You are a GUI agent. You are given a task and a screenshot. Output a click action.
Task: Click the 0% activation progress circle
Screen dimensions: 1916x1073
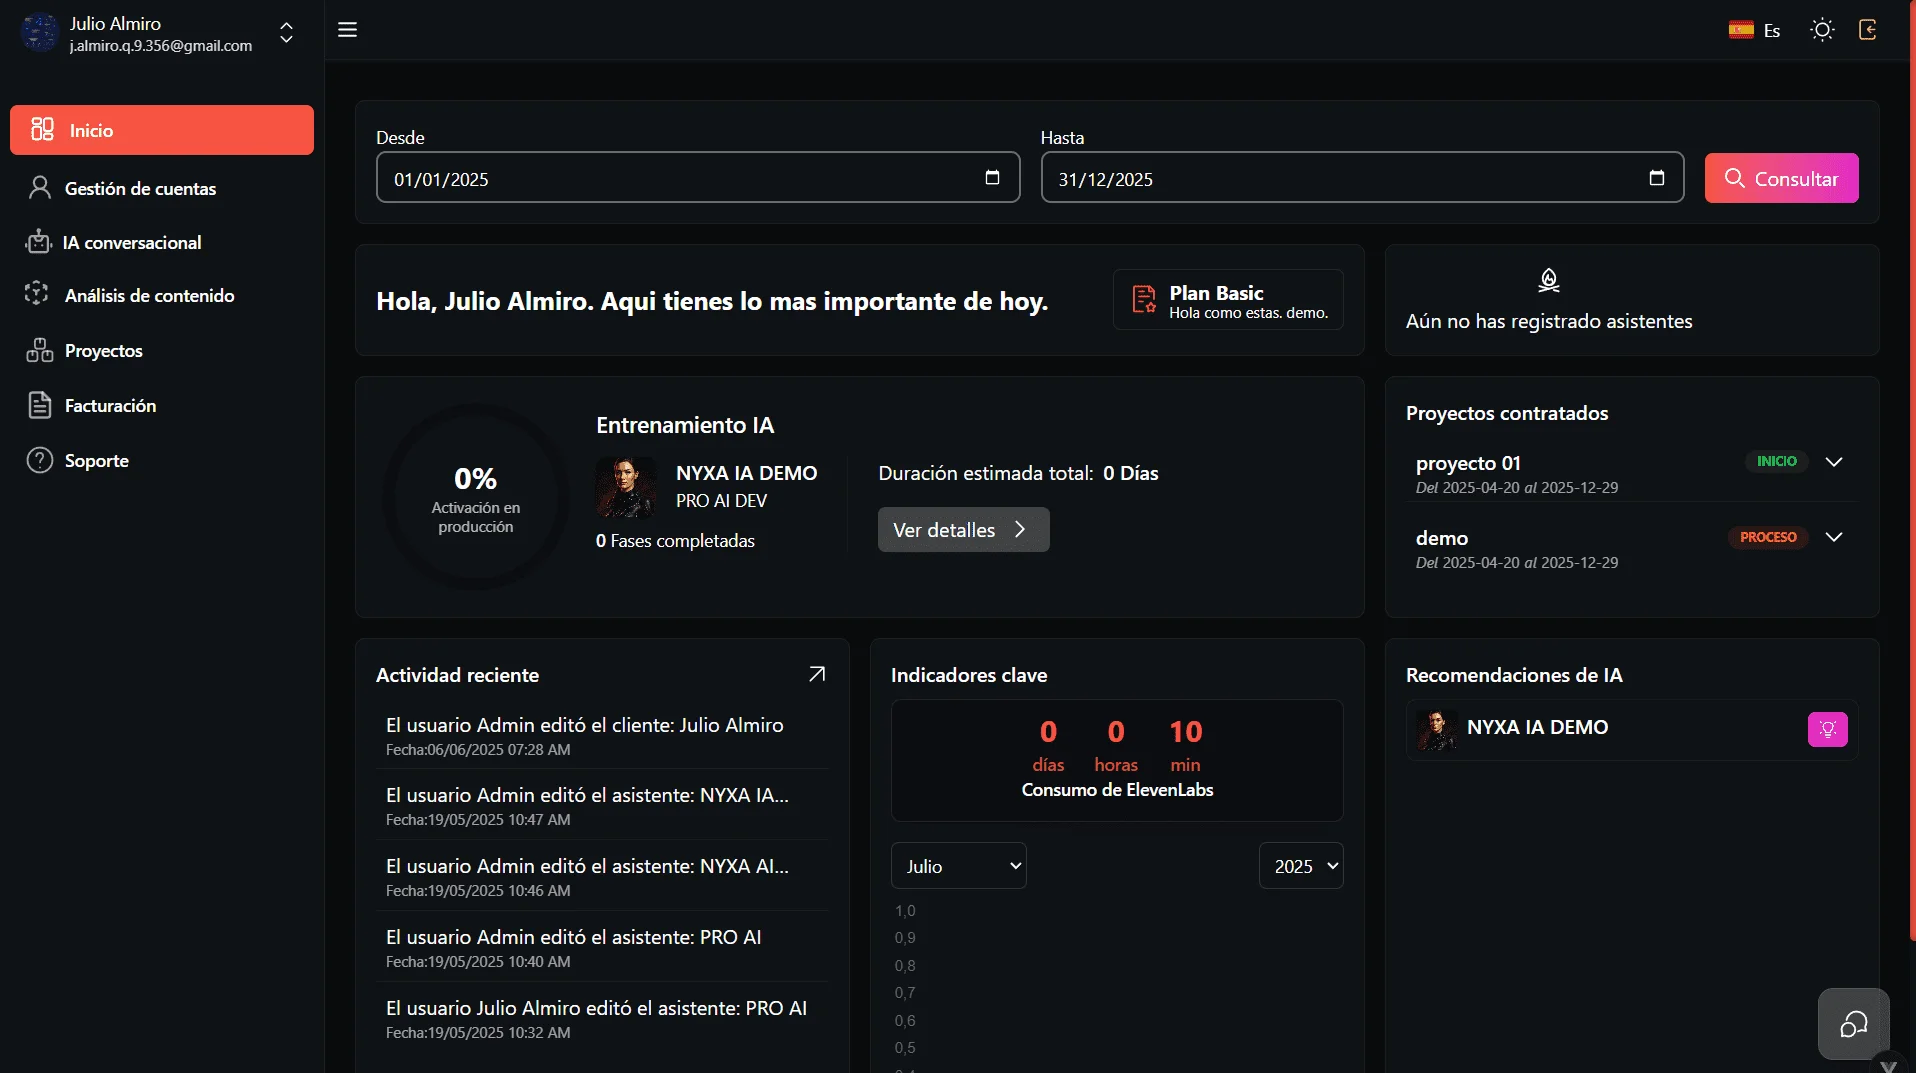(476, 496)
